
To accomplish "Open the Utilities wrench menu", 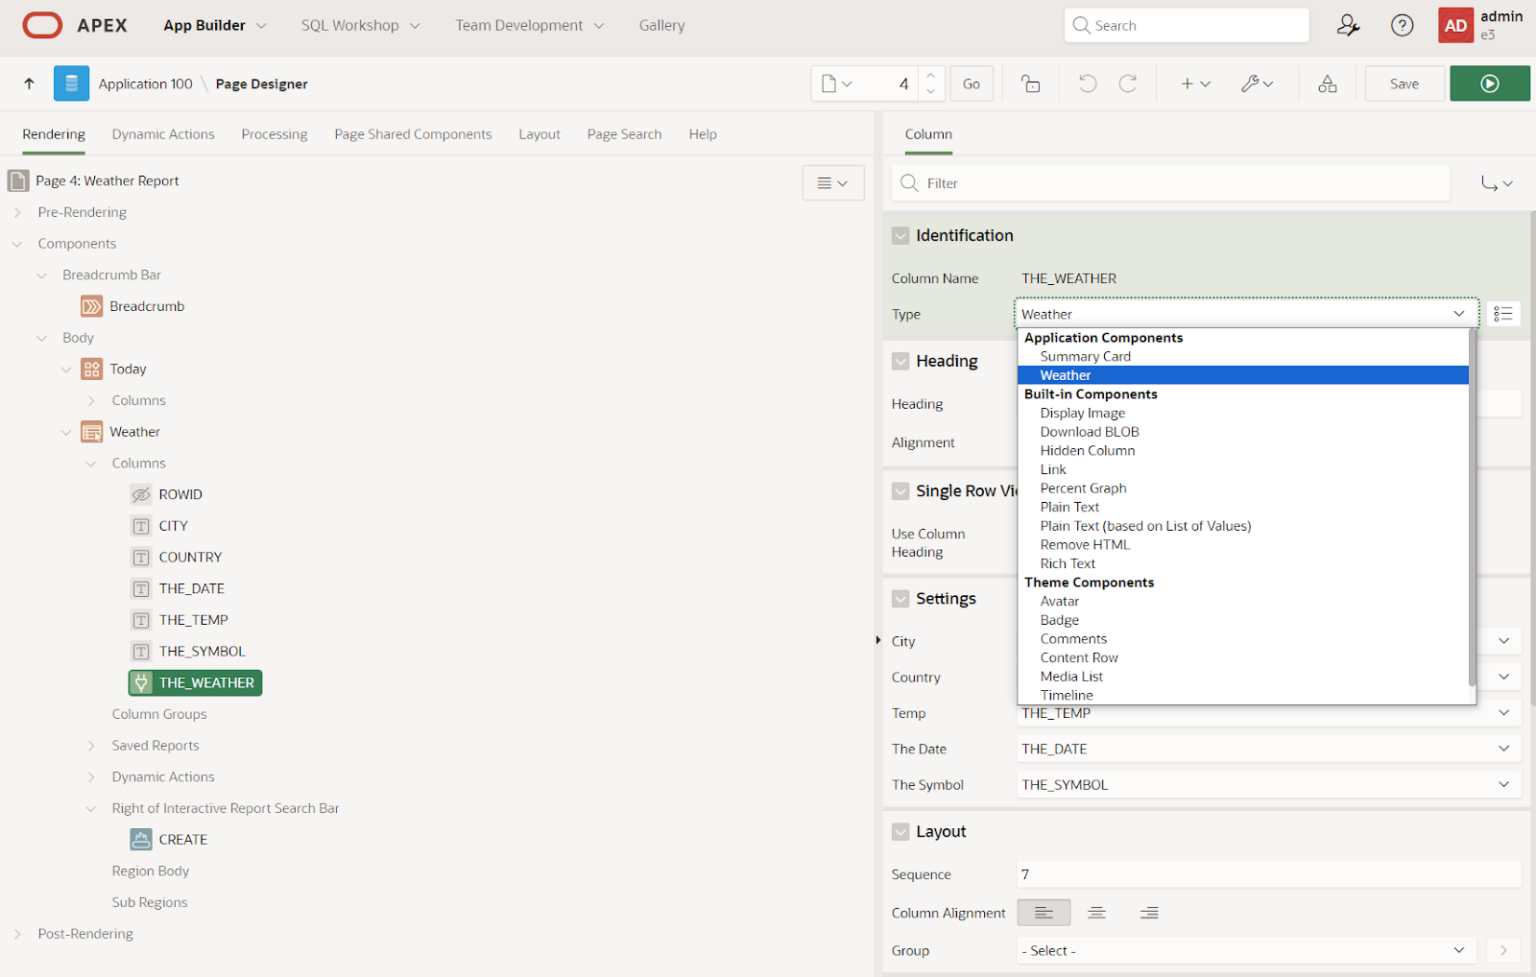I will (1257, 84).
